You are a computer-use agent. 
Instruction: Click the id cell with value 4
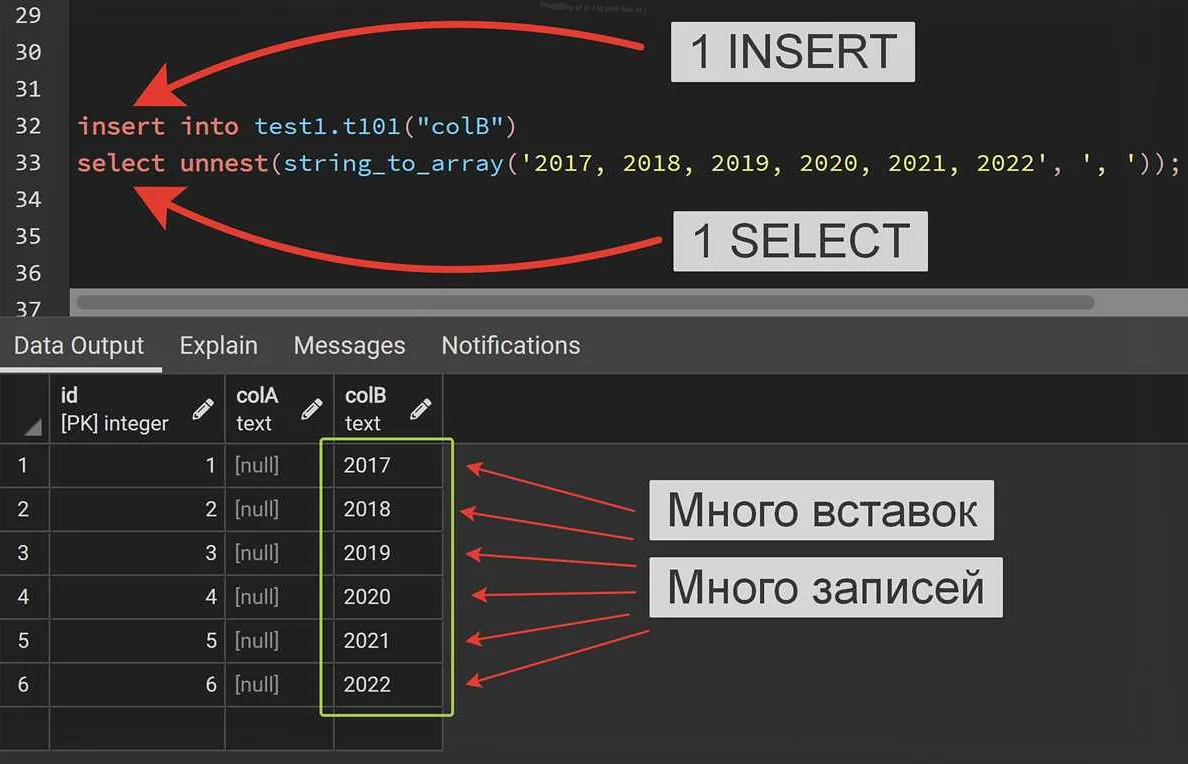pos(137,596)
